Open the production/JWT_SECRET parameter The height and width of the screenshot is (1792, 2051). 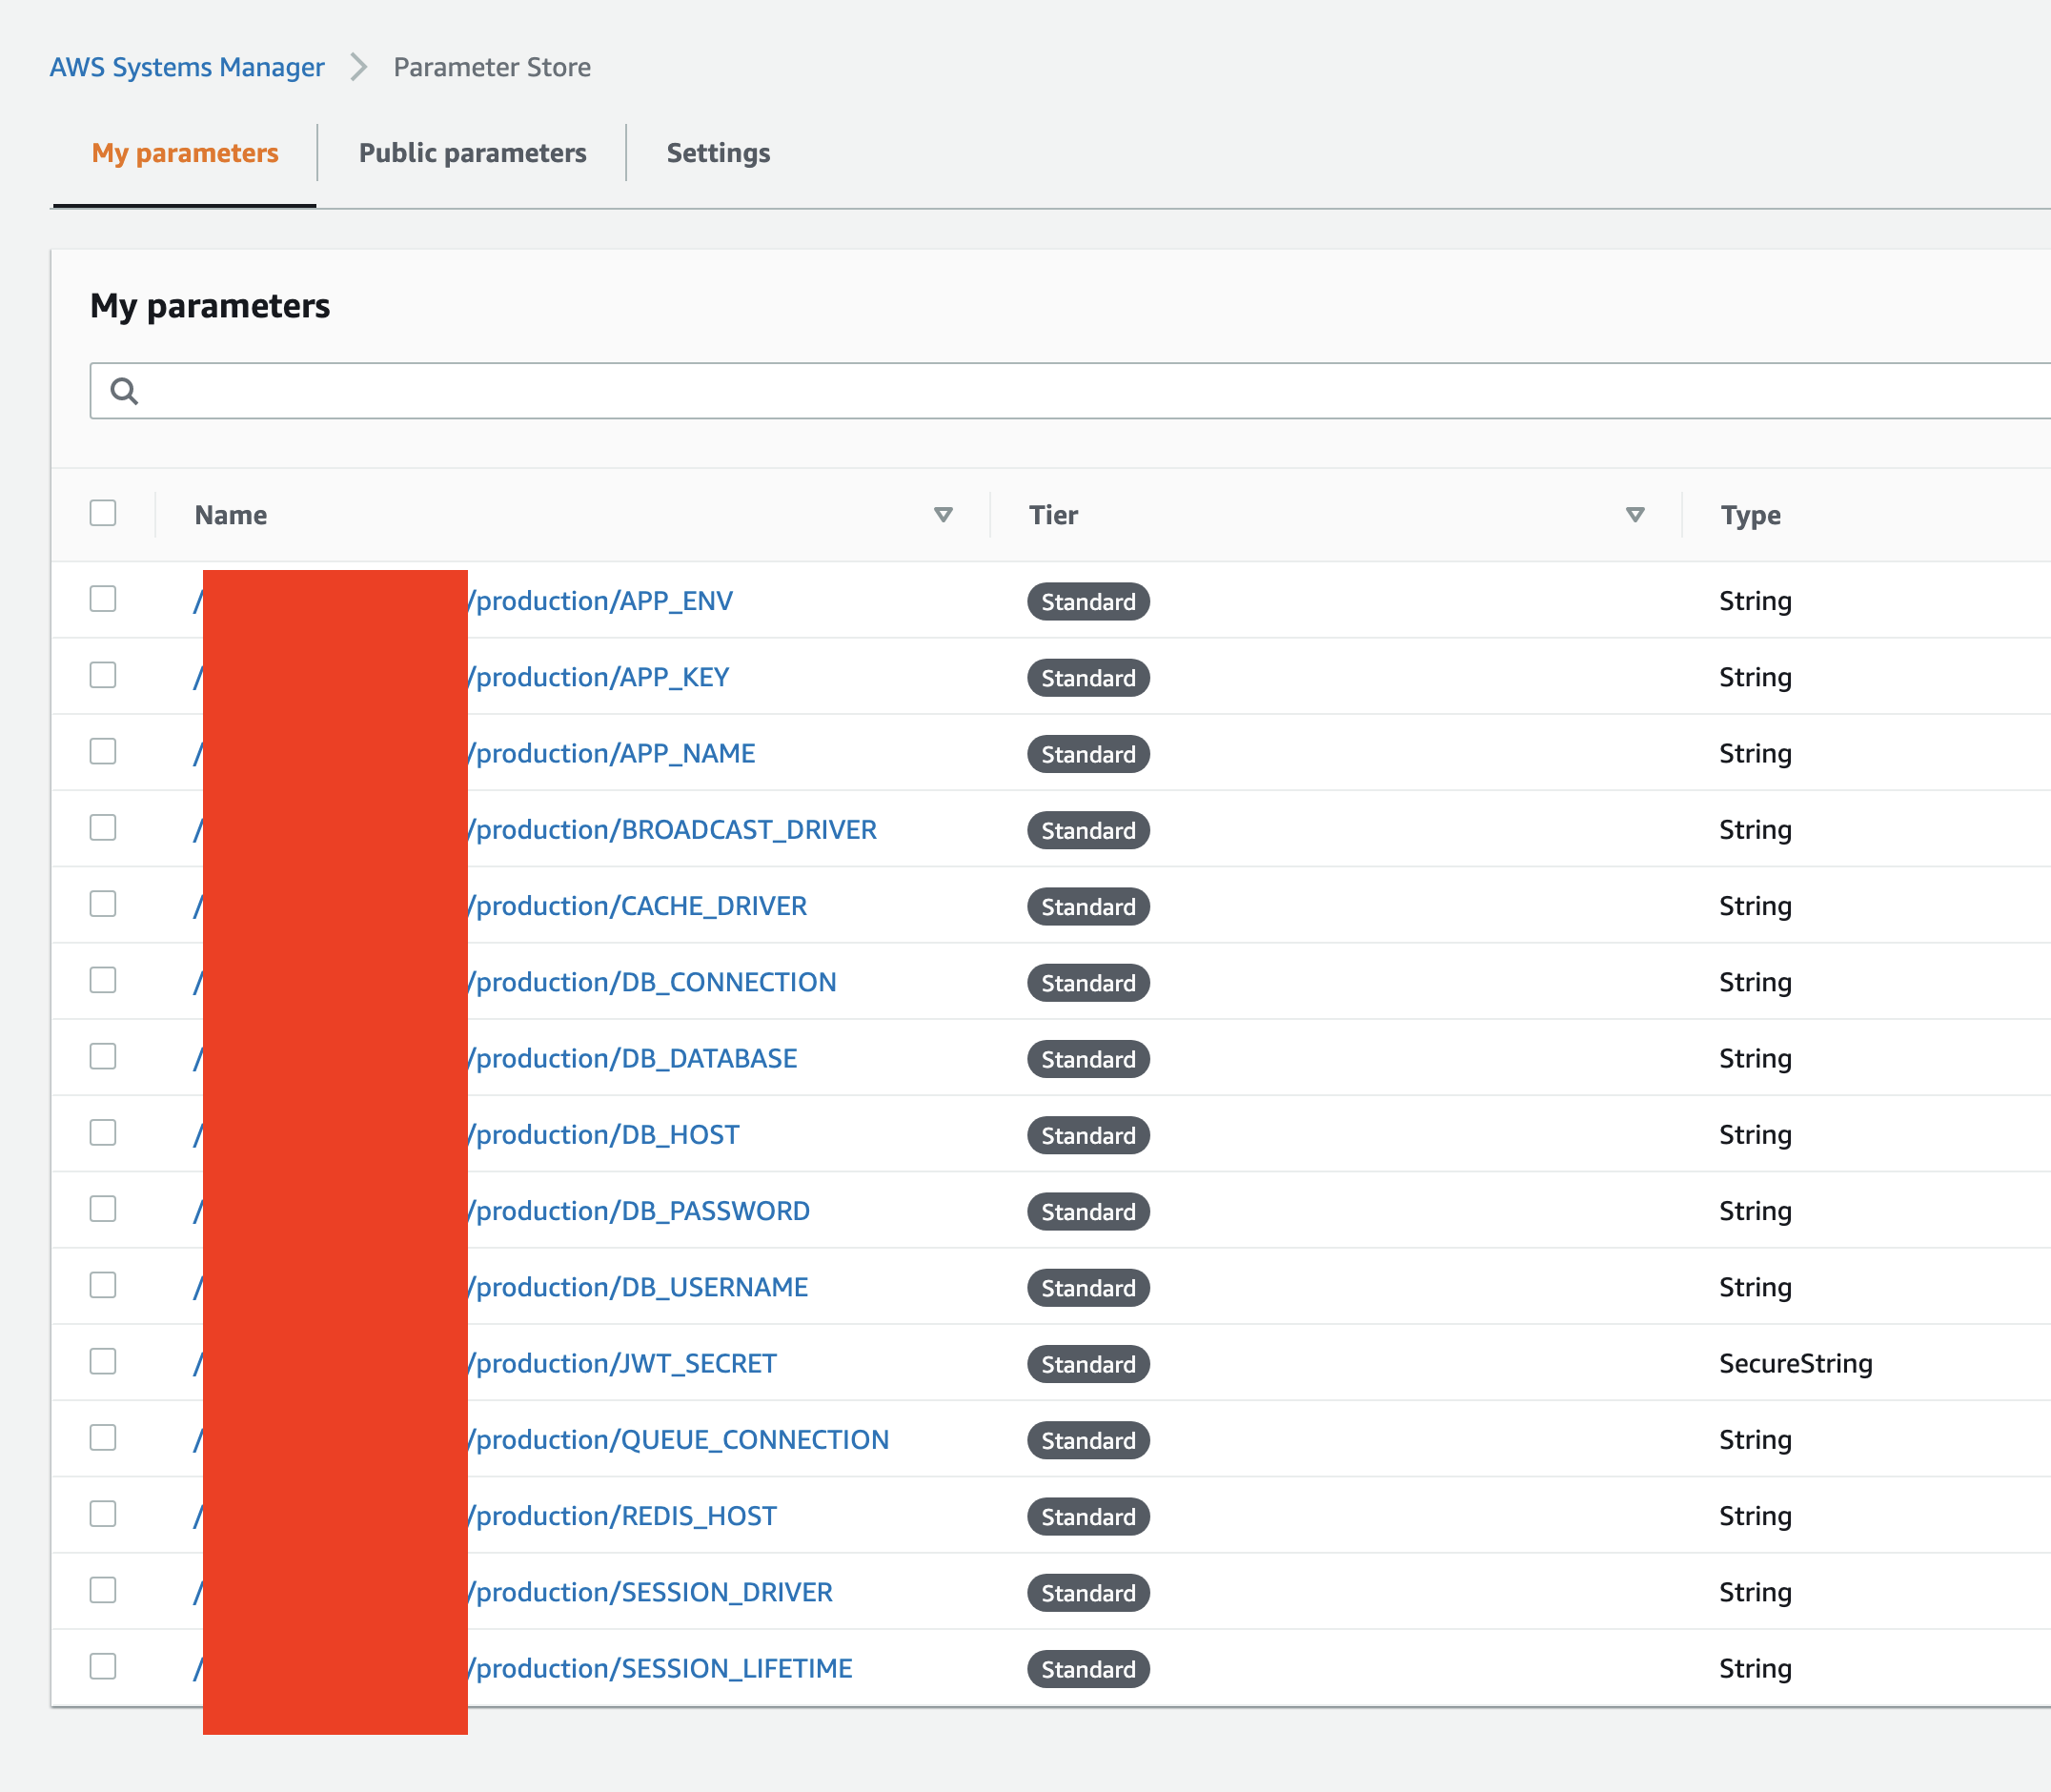coord(623,1363)
